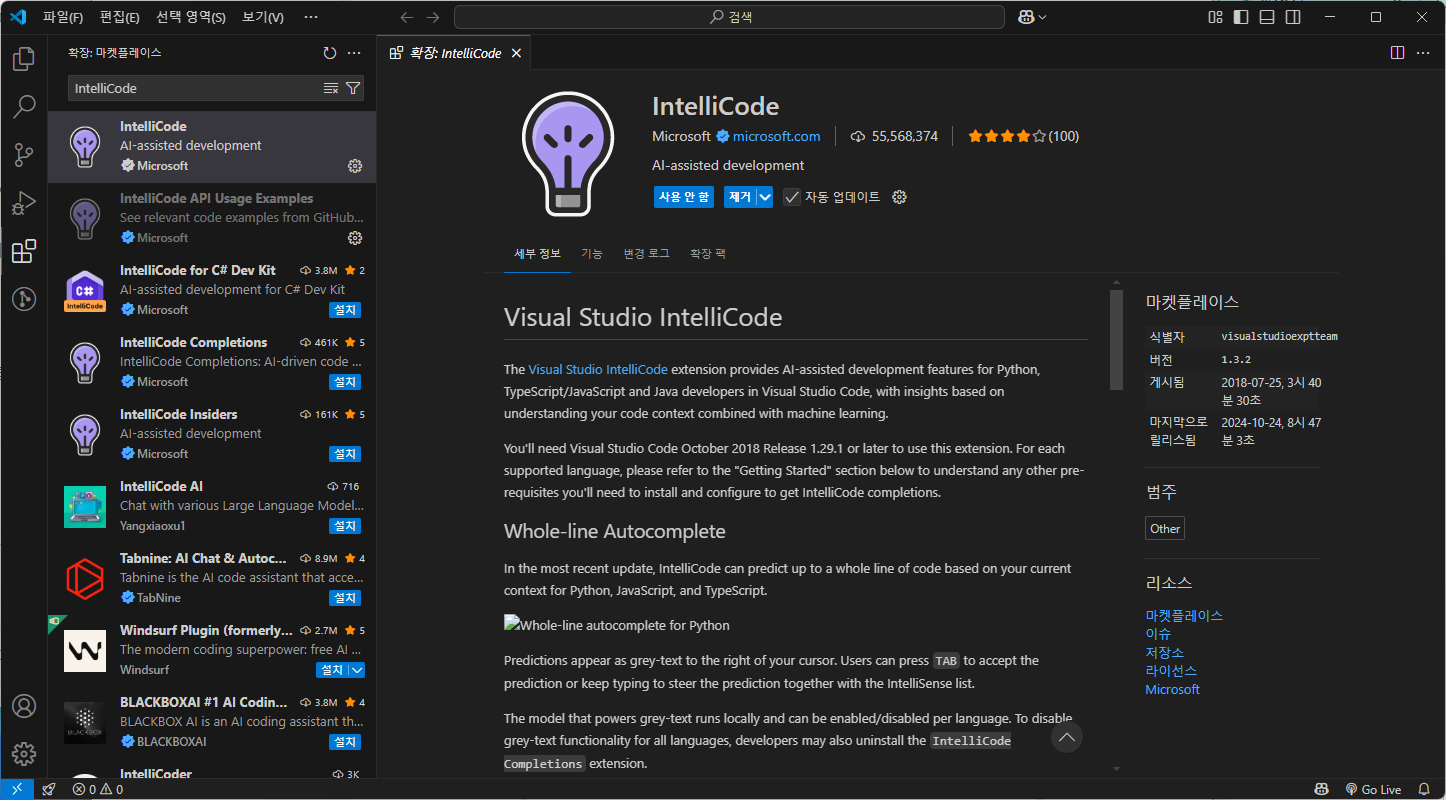Screen dimensions: 1446x800
Task: Switch to the Features tab
Action: point(592,254)
